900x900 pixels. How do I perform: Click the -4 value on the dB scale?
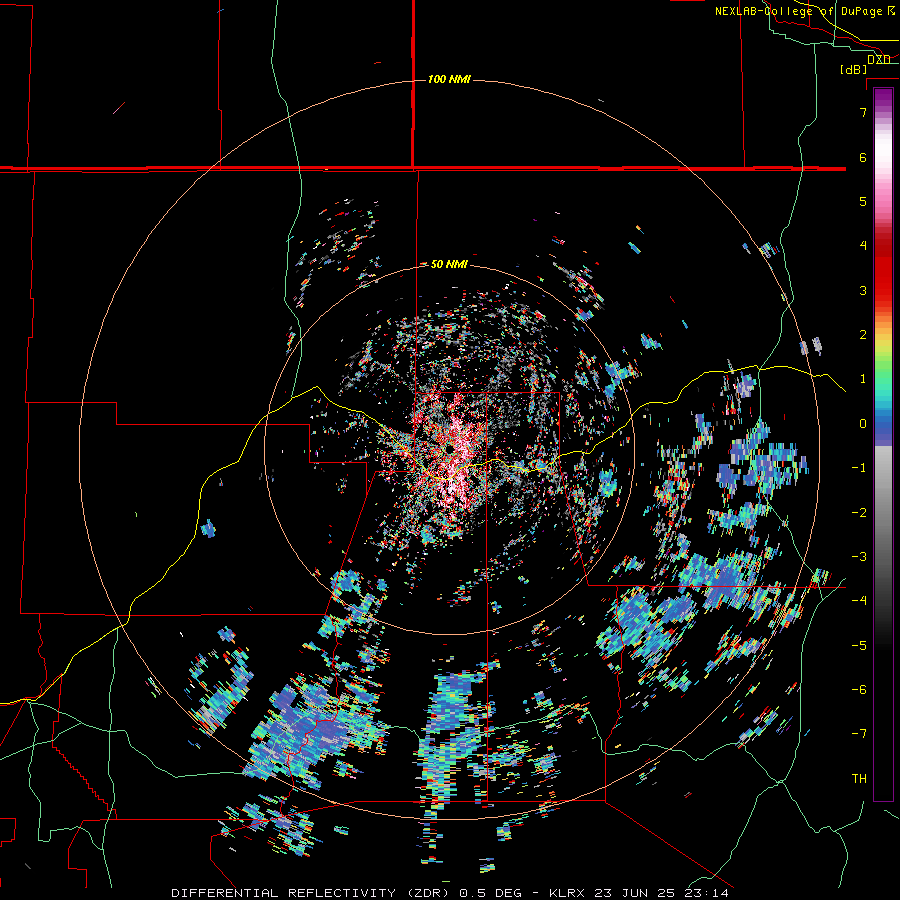point(859,600)
